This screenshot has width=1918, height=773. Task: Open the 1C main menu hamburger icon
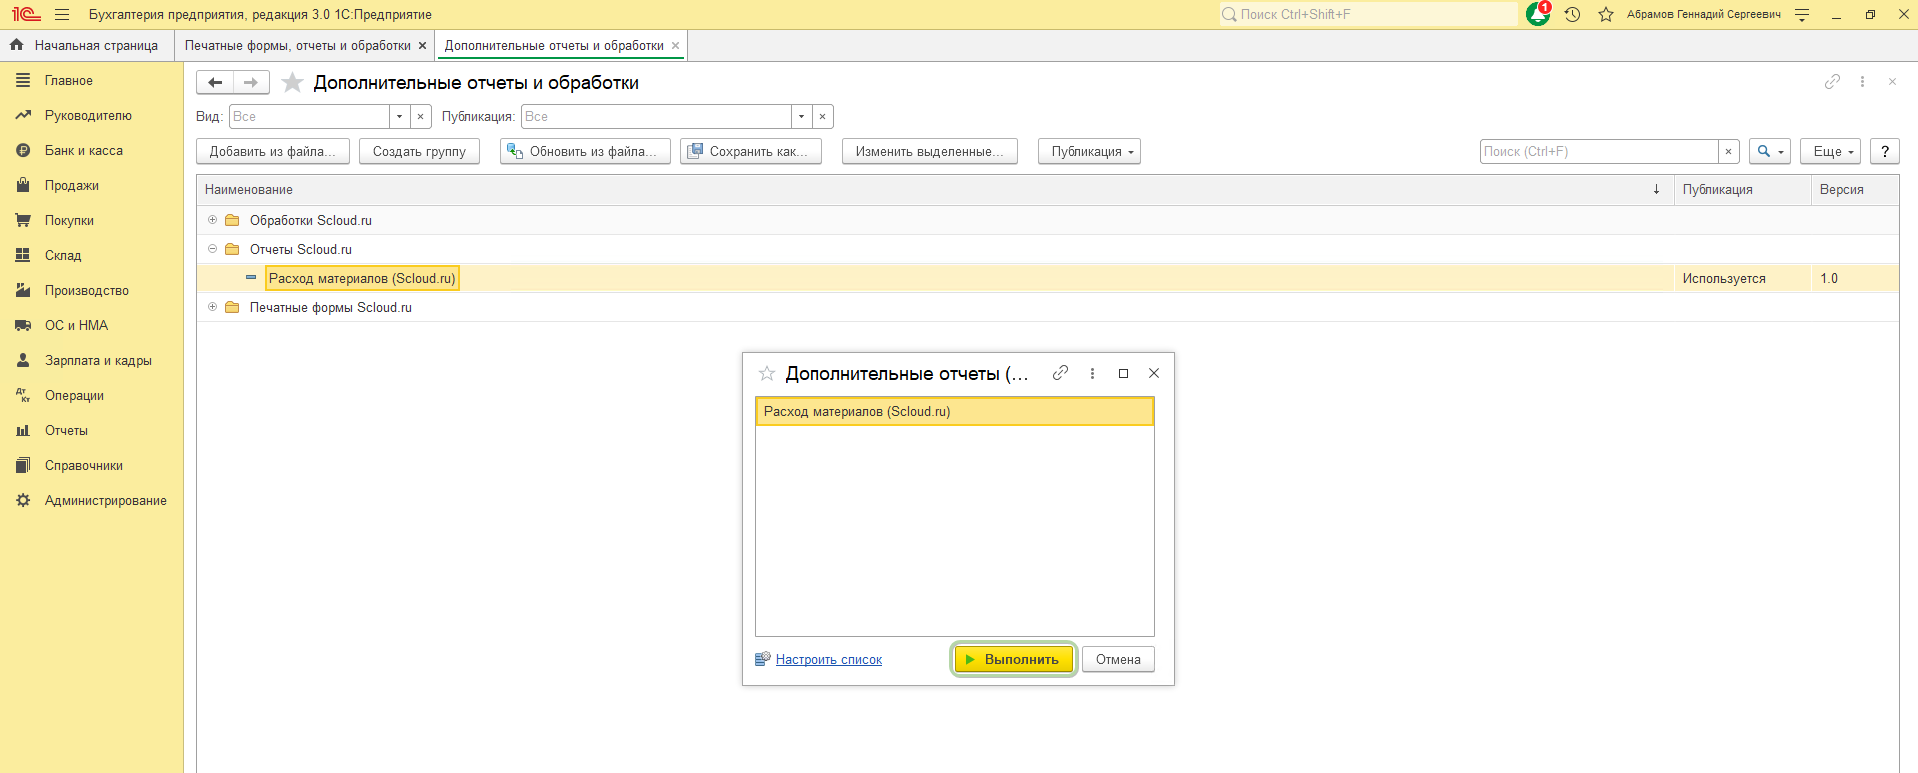[62, 15]
